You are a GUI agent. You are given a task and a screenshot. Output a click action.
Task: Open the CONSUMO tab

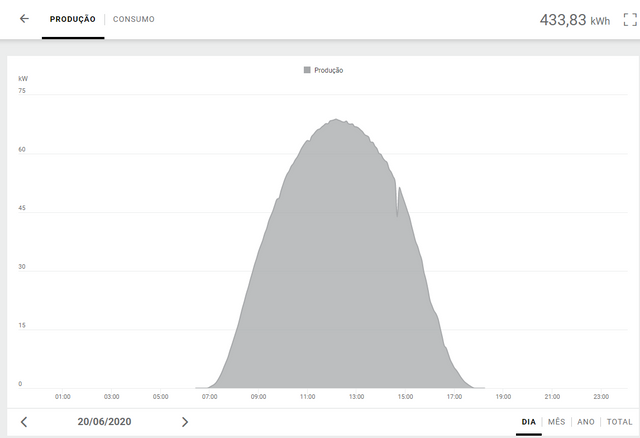[x=134, y=19]
